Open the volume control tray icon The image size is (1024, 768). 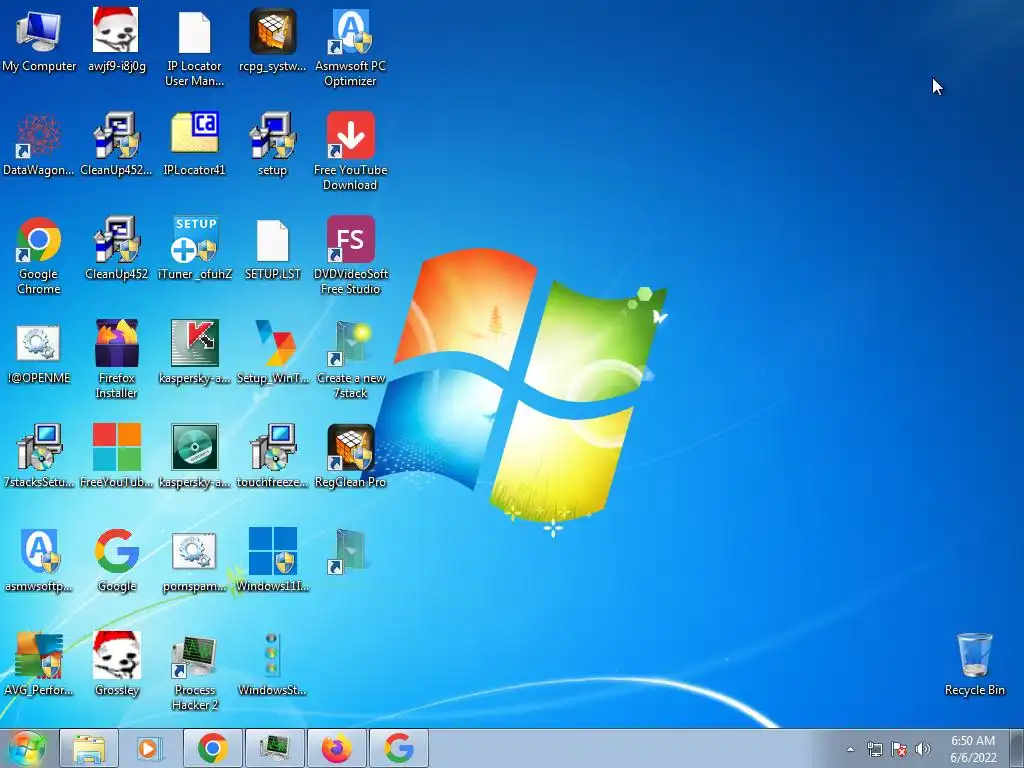(922, 749)
